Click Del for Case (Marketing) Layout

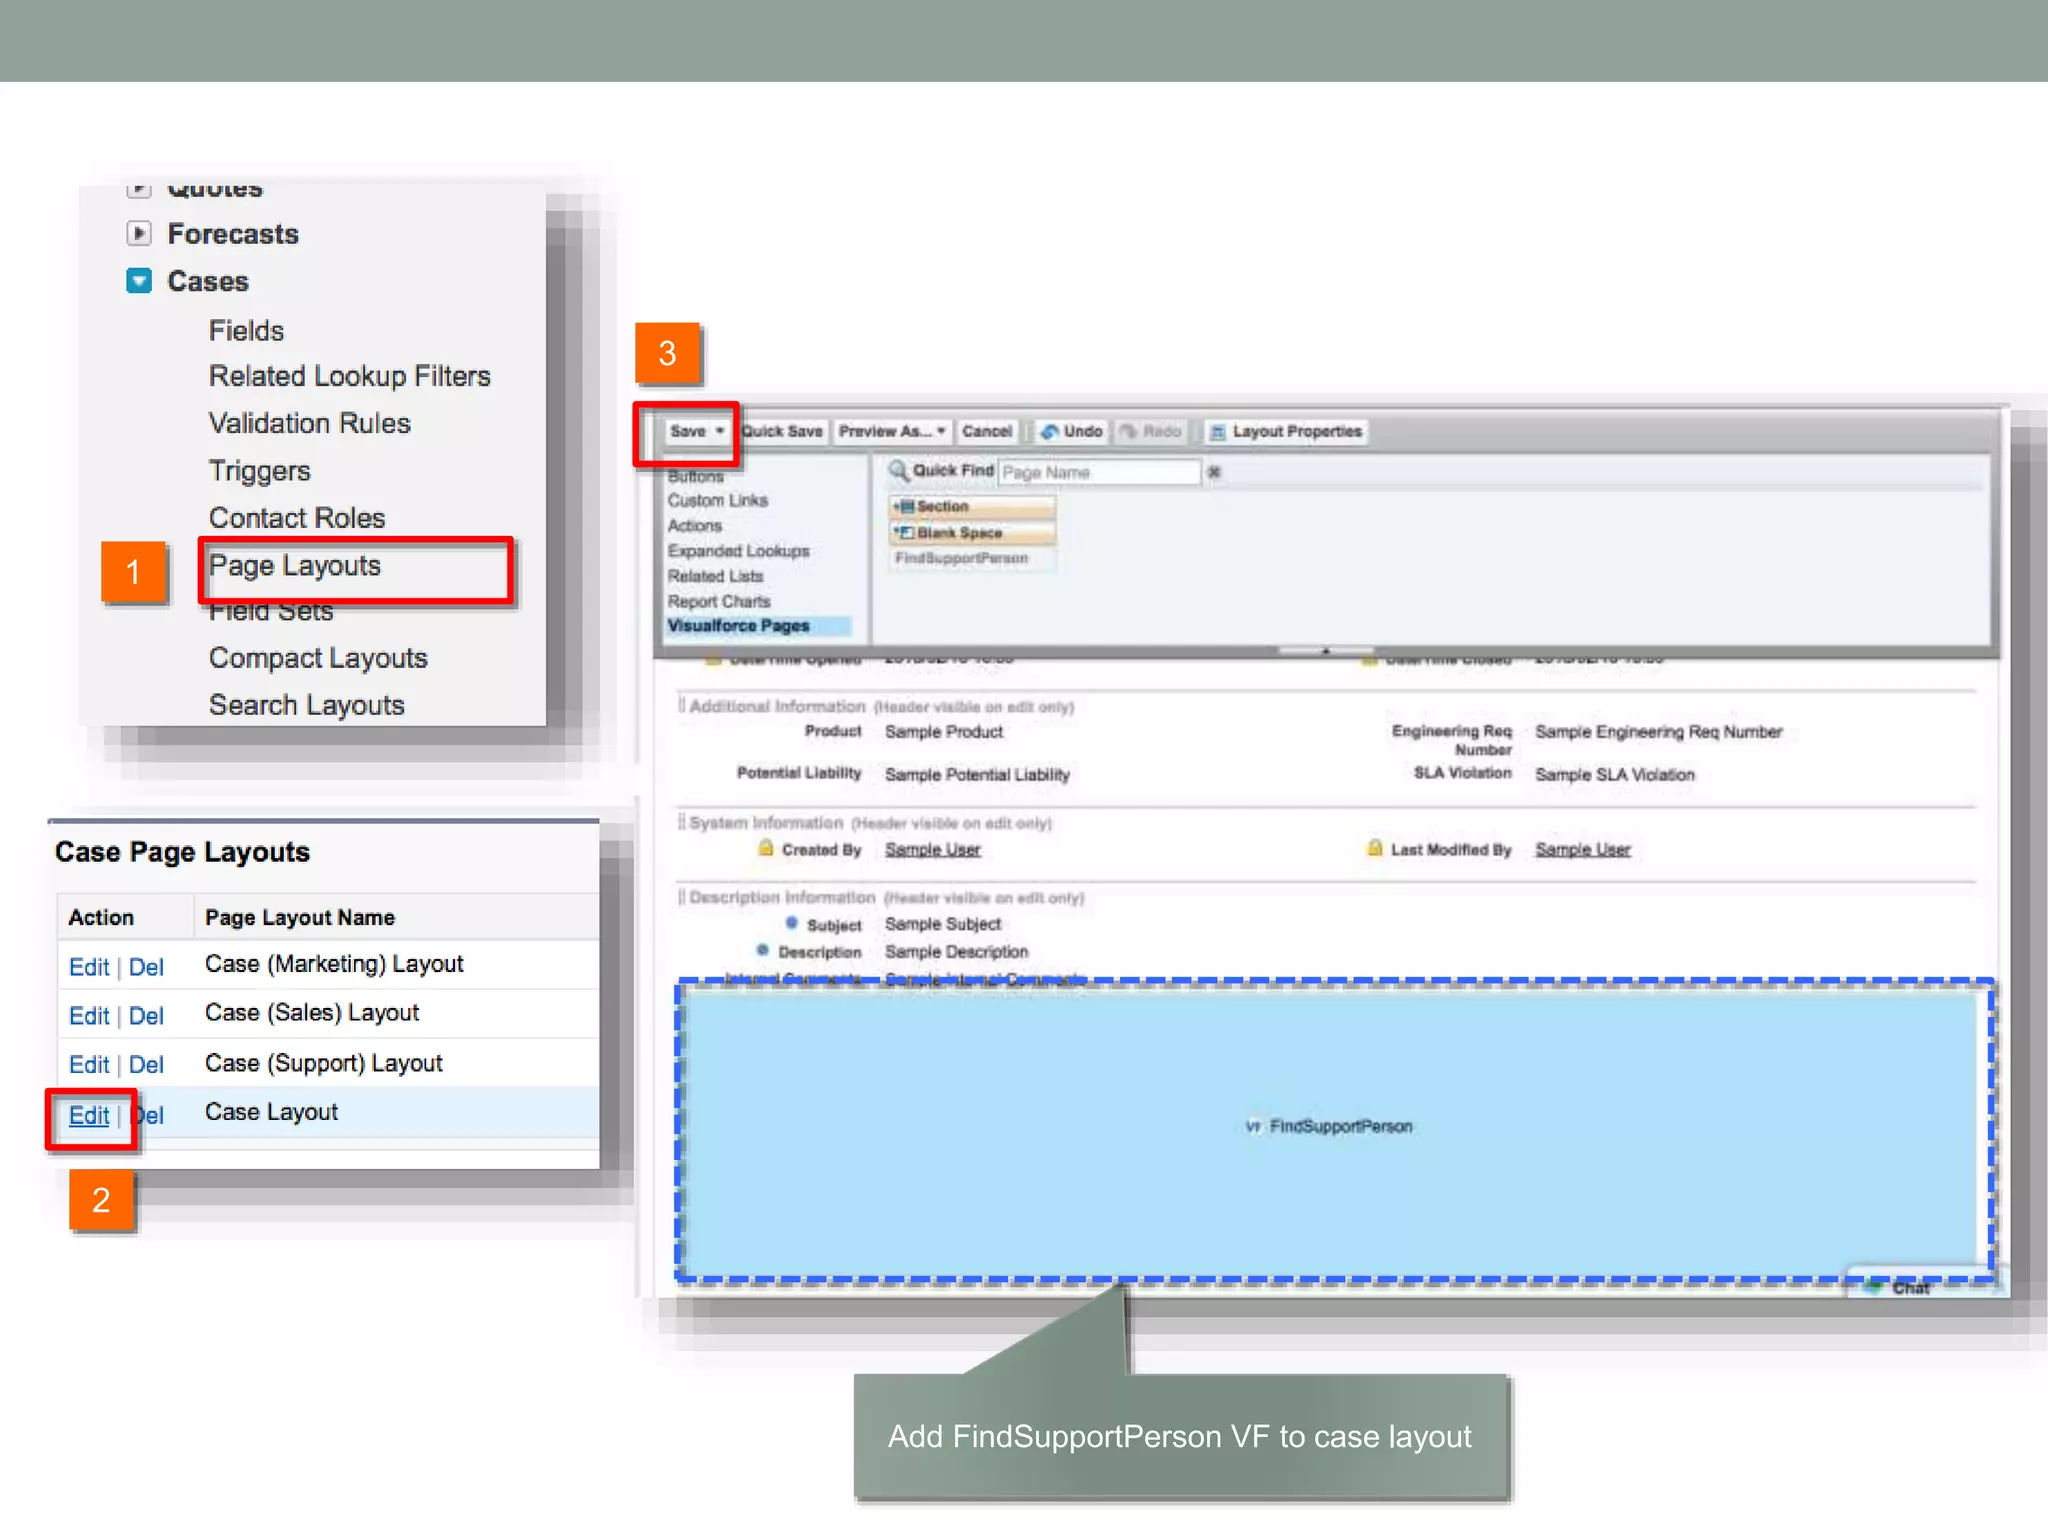[146, 967]
